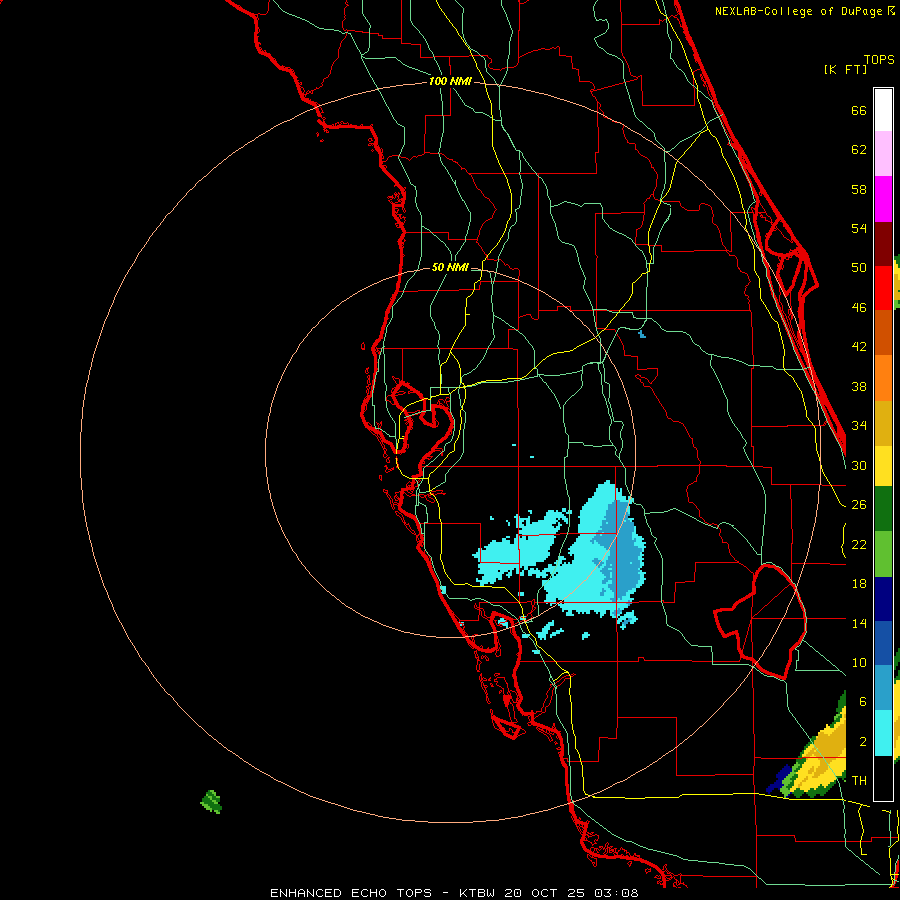Screen dimensions: 900x900
Task: Click the "20 OCT 25" date text
Action: 546,893
